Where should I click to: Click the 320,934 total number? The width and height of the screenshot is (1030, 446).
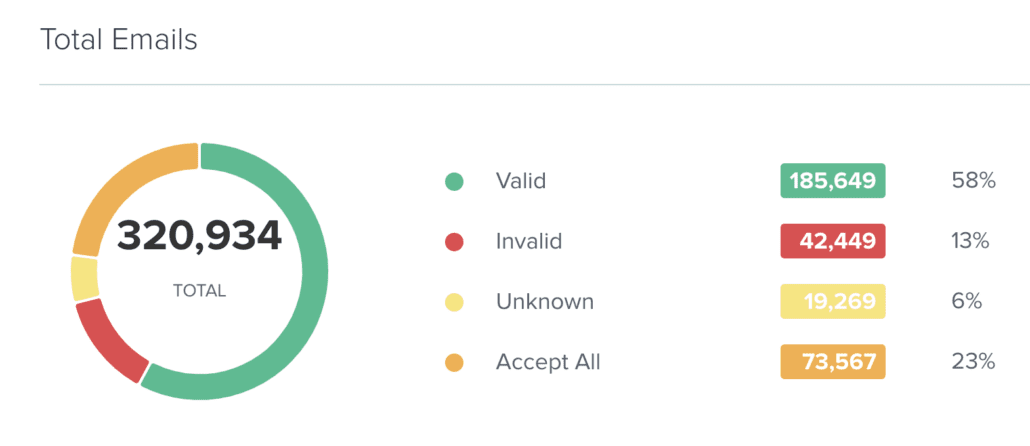coord(200,238)
